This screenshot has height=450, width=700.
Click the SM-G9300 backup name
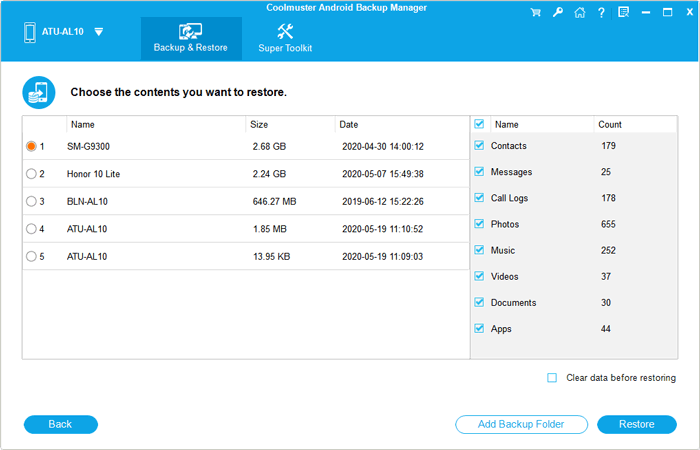pos(88,146)
